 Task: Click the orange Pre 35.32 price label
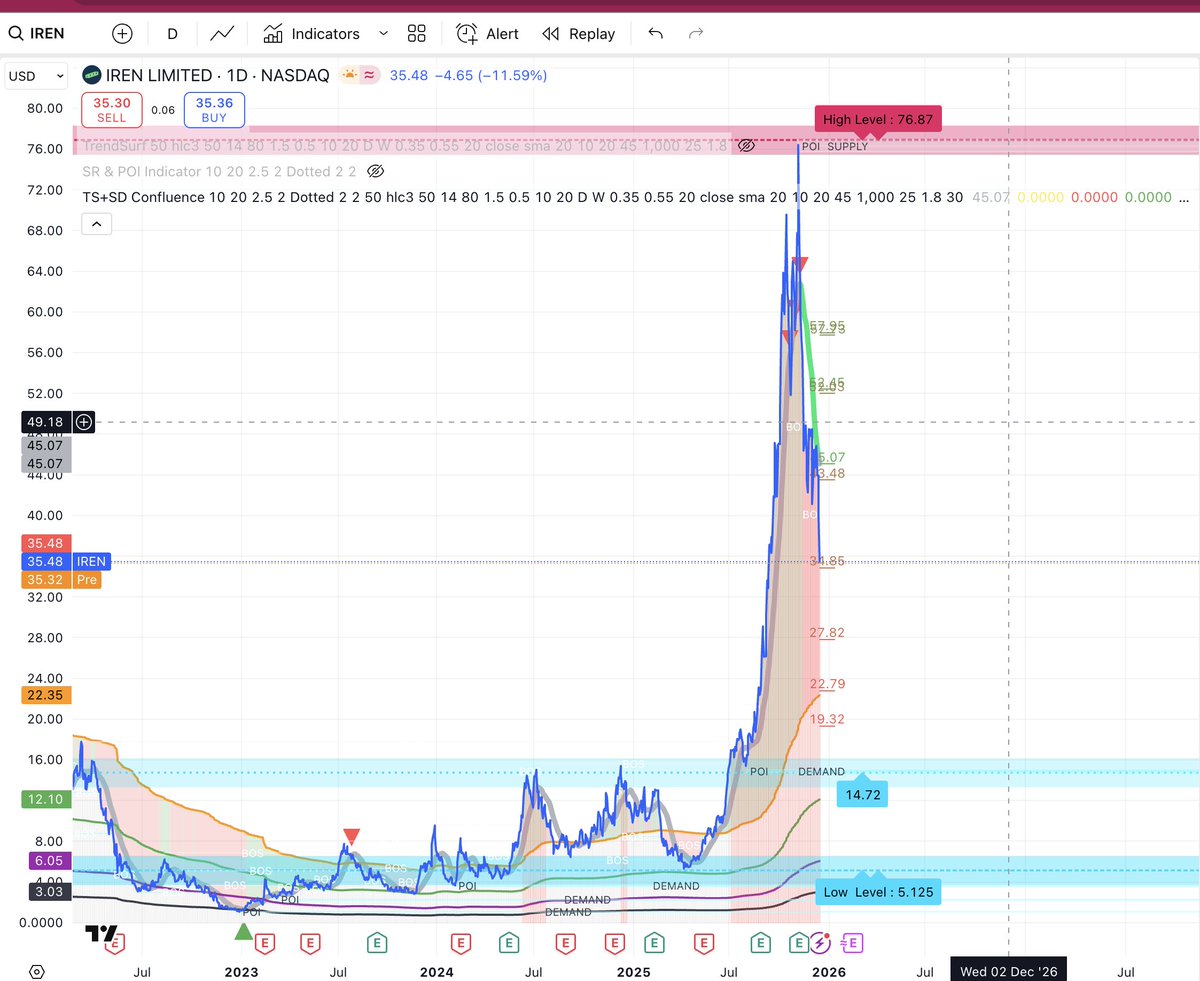coord(61,580)
